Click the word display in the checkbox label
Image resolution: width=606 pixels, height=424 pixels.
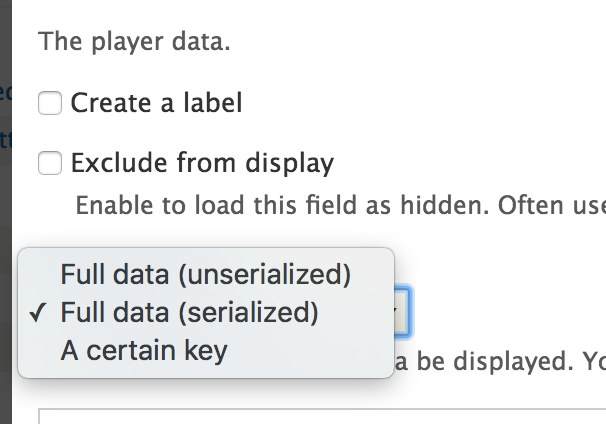[288, 163]
